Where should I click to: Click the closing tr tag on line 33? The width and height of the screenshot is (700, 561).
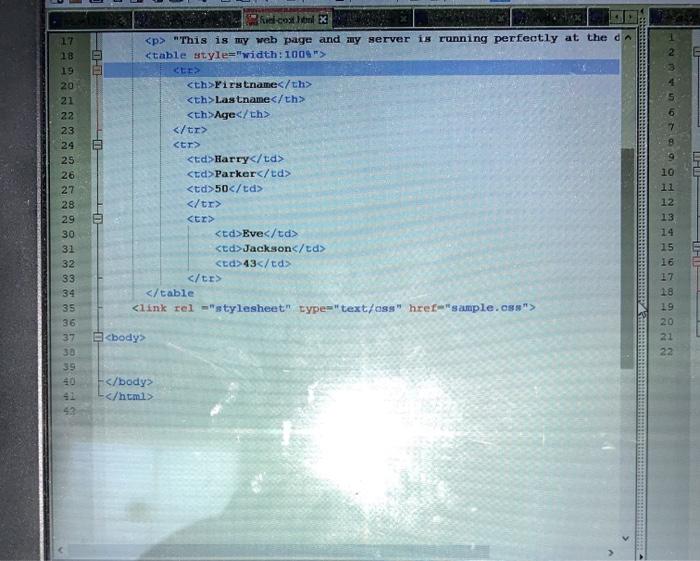[x=204, y=278]
